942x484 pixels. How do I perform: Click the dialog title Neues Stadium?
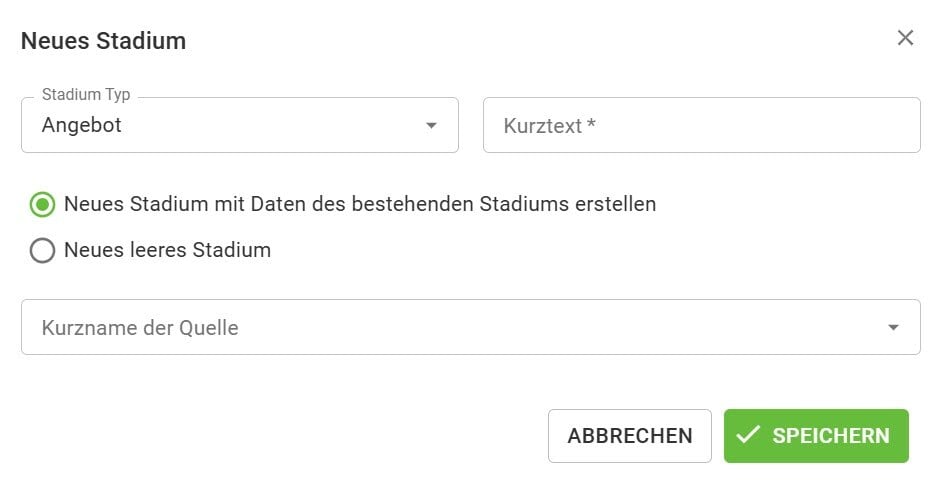point(103,41)
